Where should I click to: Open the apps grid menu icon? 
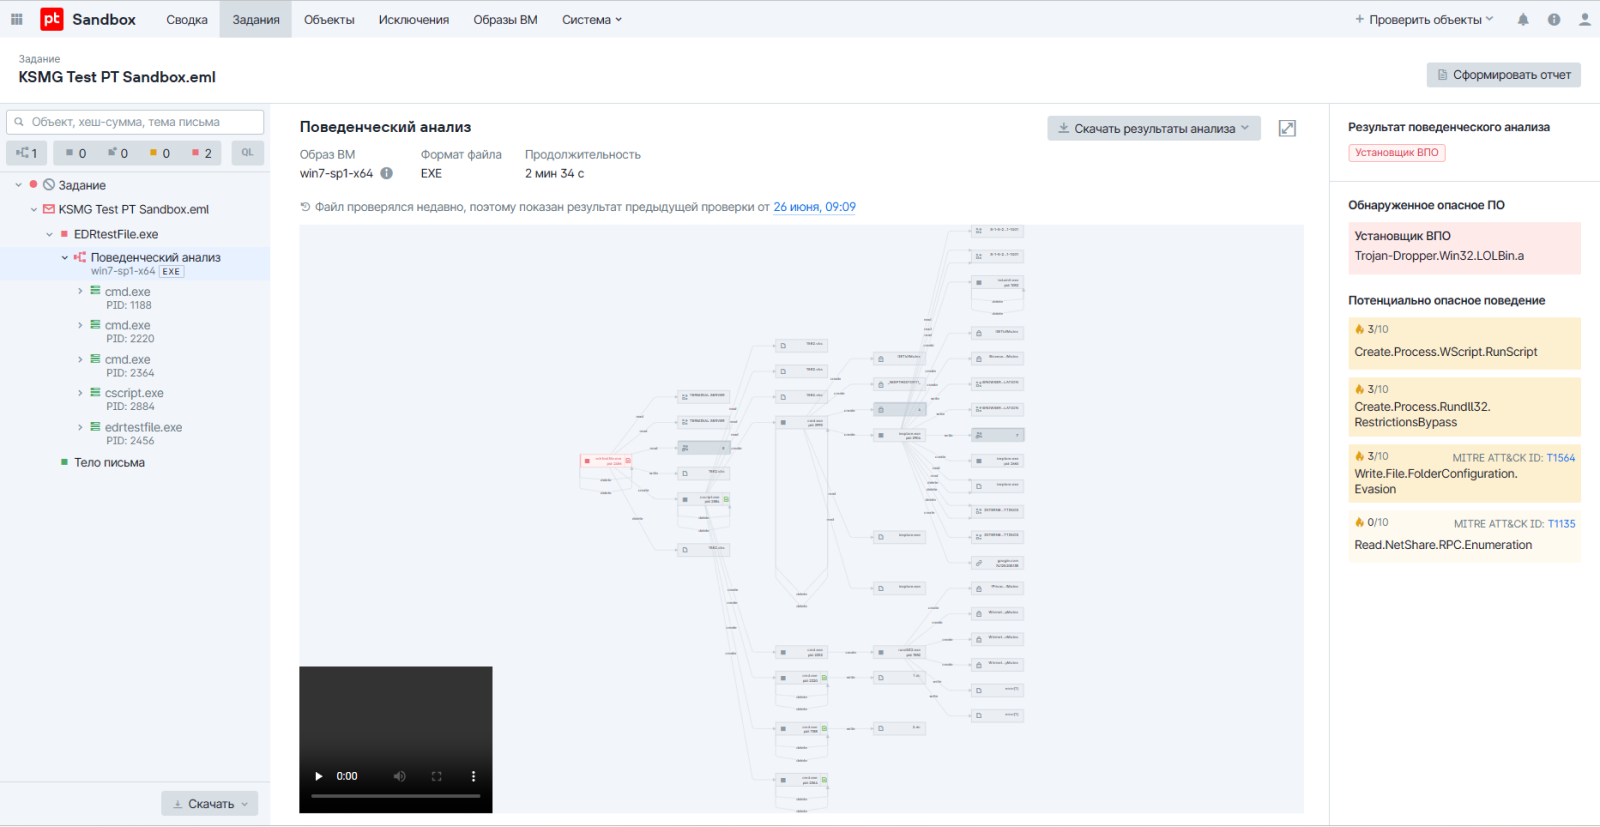pos(16,19)
